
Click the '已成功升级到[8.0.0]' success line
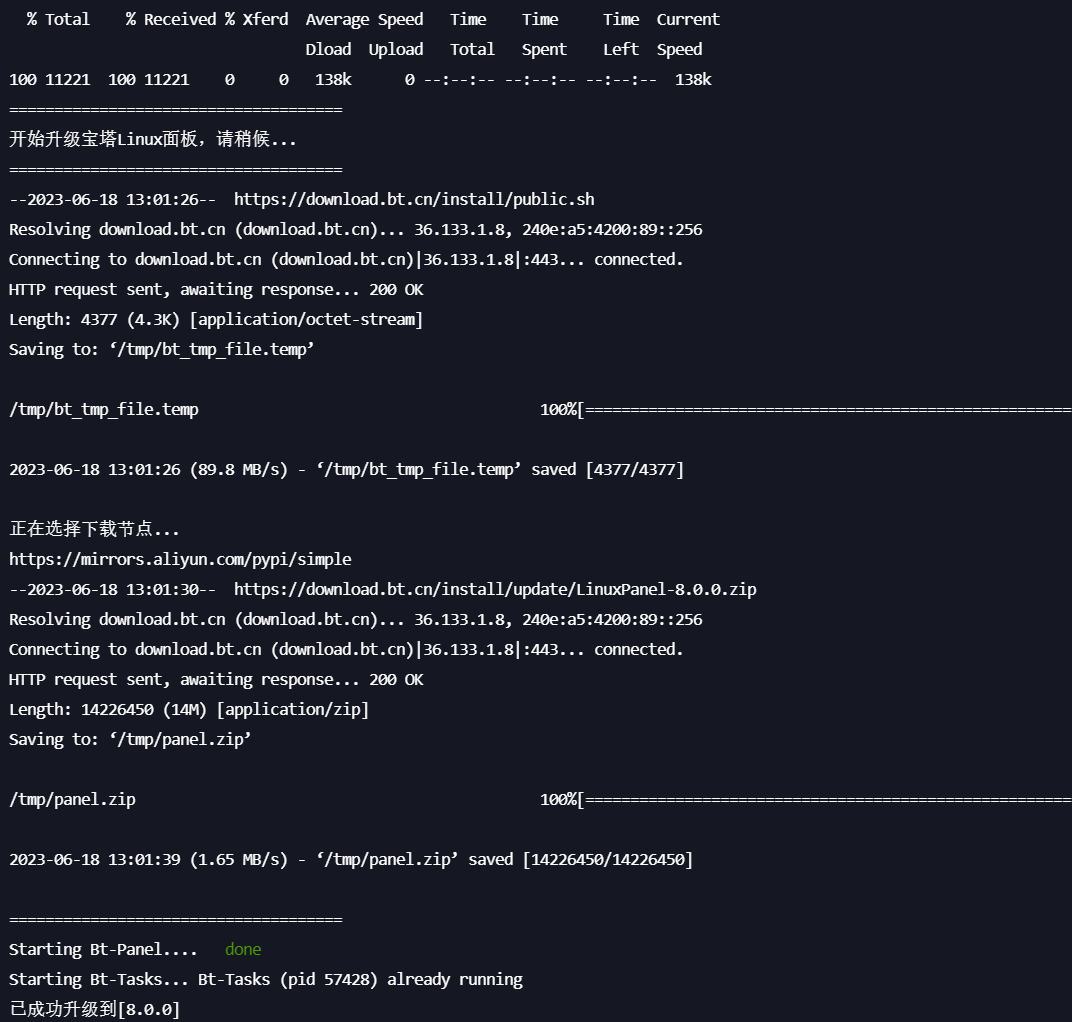click(x=94, y=1009)
